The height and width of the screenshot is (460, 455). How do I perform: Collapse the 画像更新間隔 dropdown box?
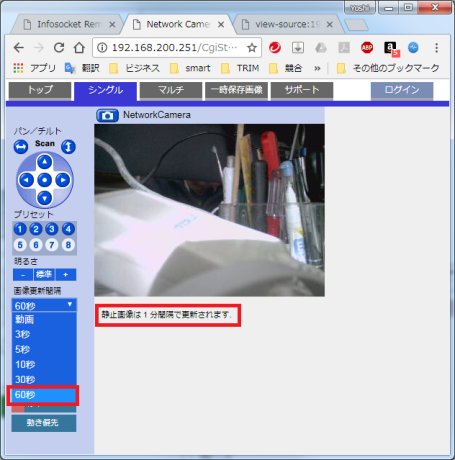click(x=44, y=305)
